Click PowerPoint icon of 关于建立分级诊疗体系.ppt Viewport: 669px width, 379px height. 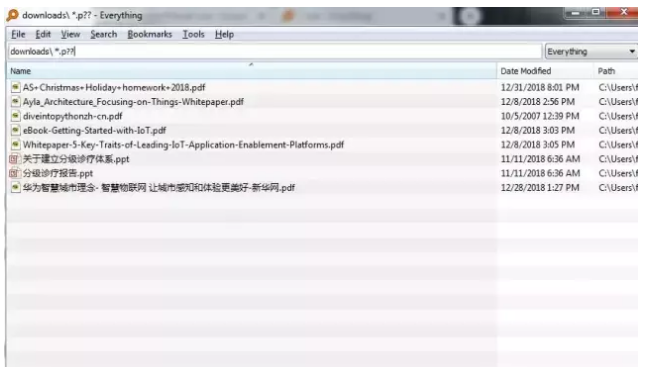coord(15,159)
